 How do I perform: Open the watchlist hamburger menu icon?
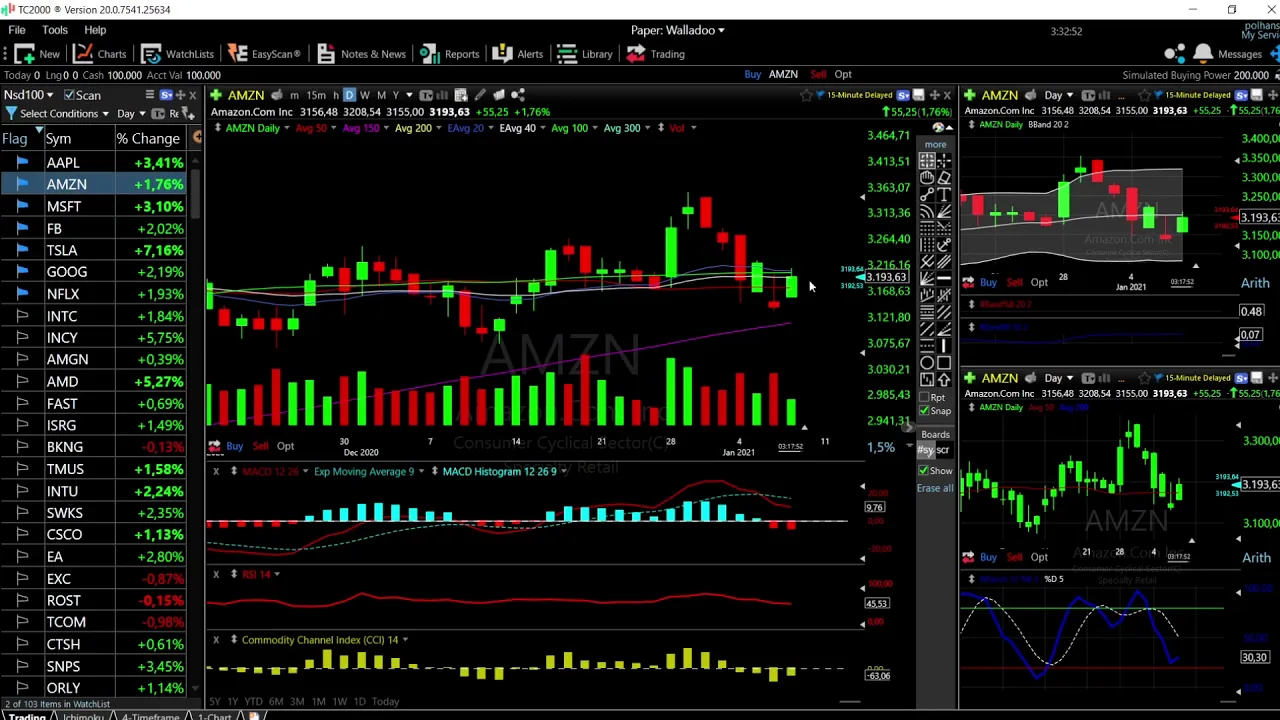coord(150,95)
